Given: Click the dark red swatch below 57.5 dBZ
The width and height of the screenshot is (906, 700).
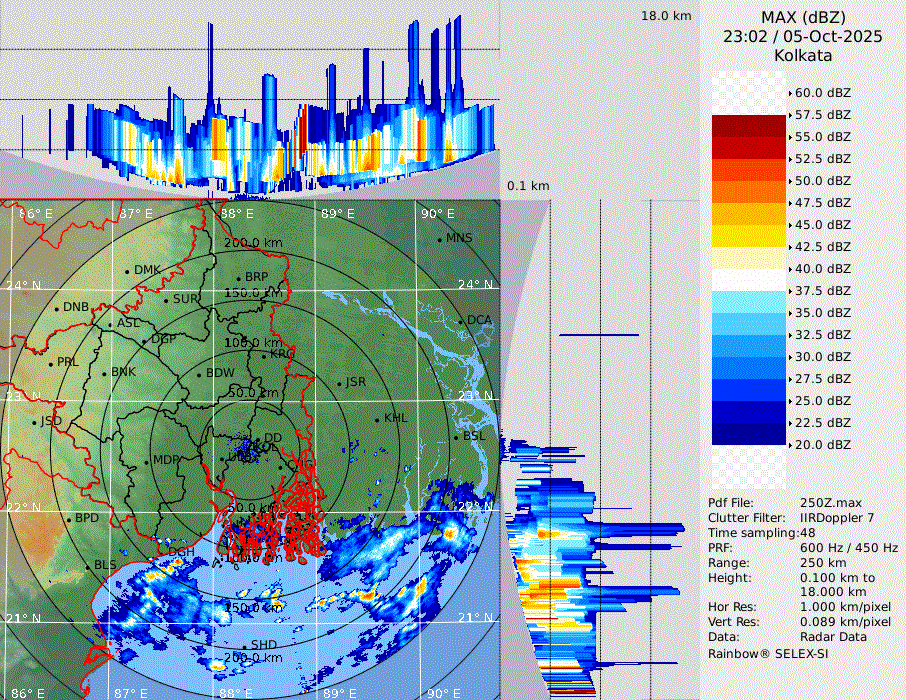Looking at the screenshot, I should [749, 126].
